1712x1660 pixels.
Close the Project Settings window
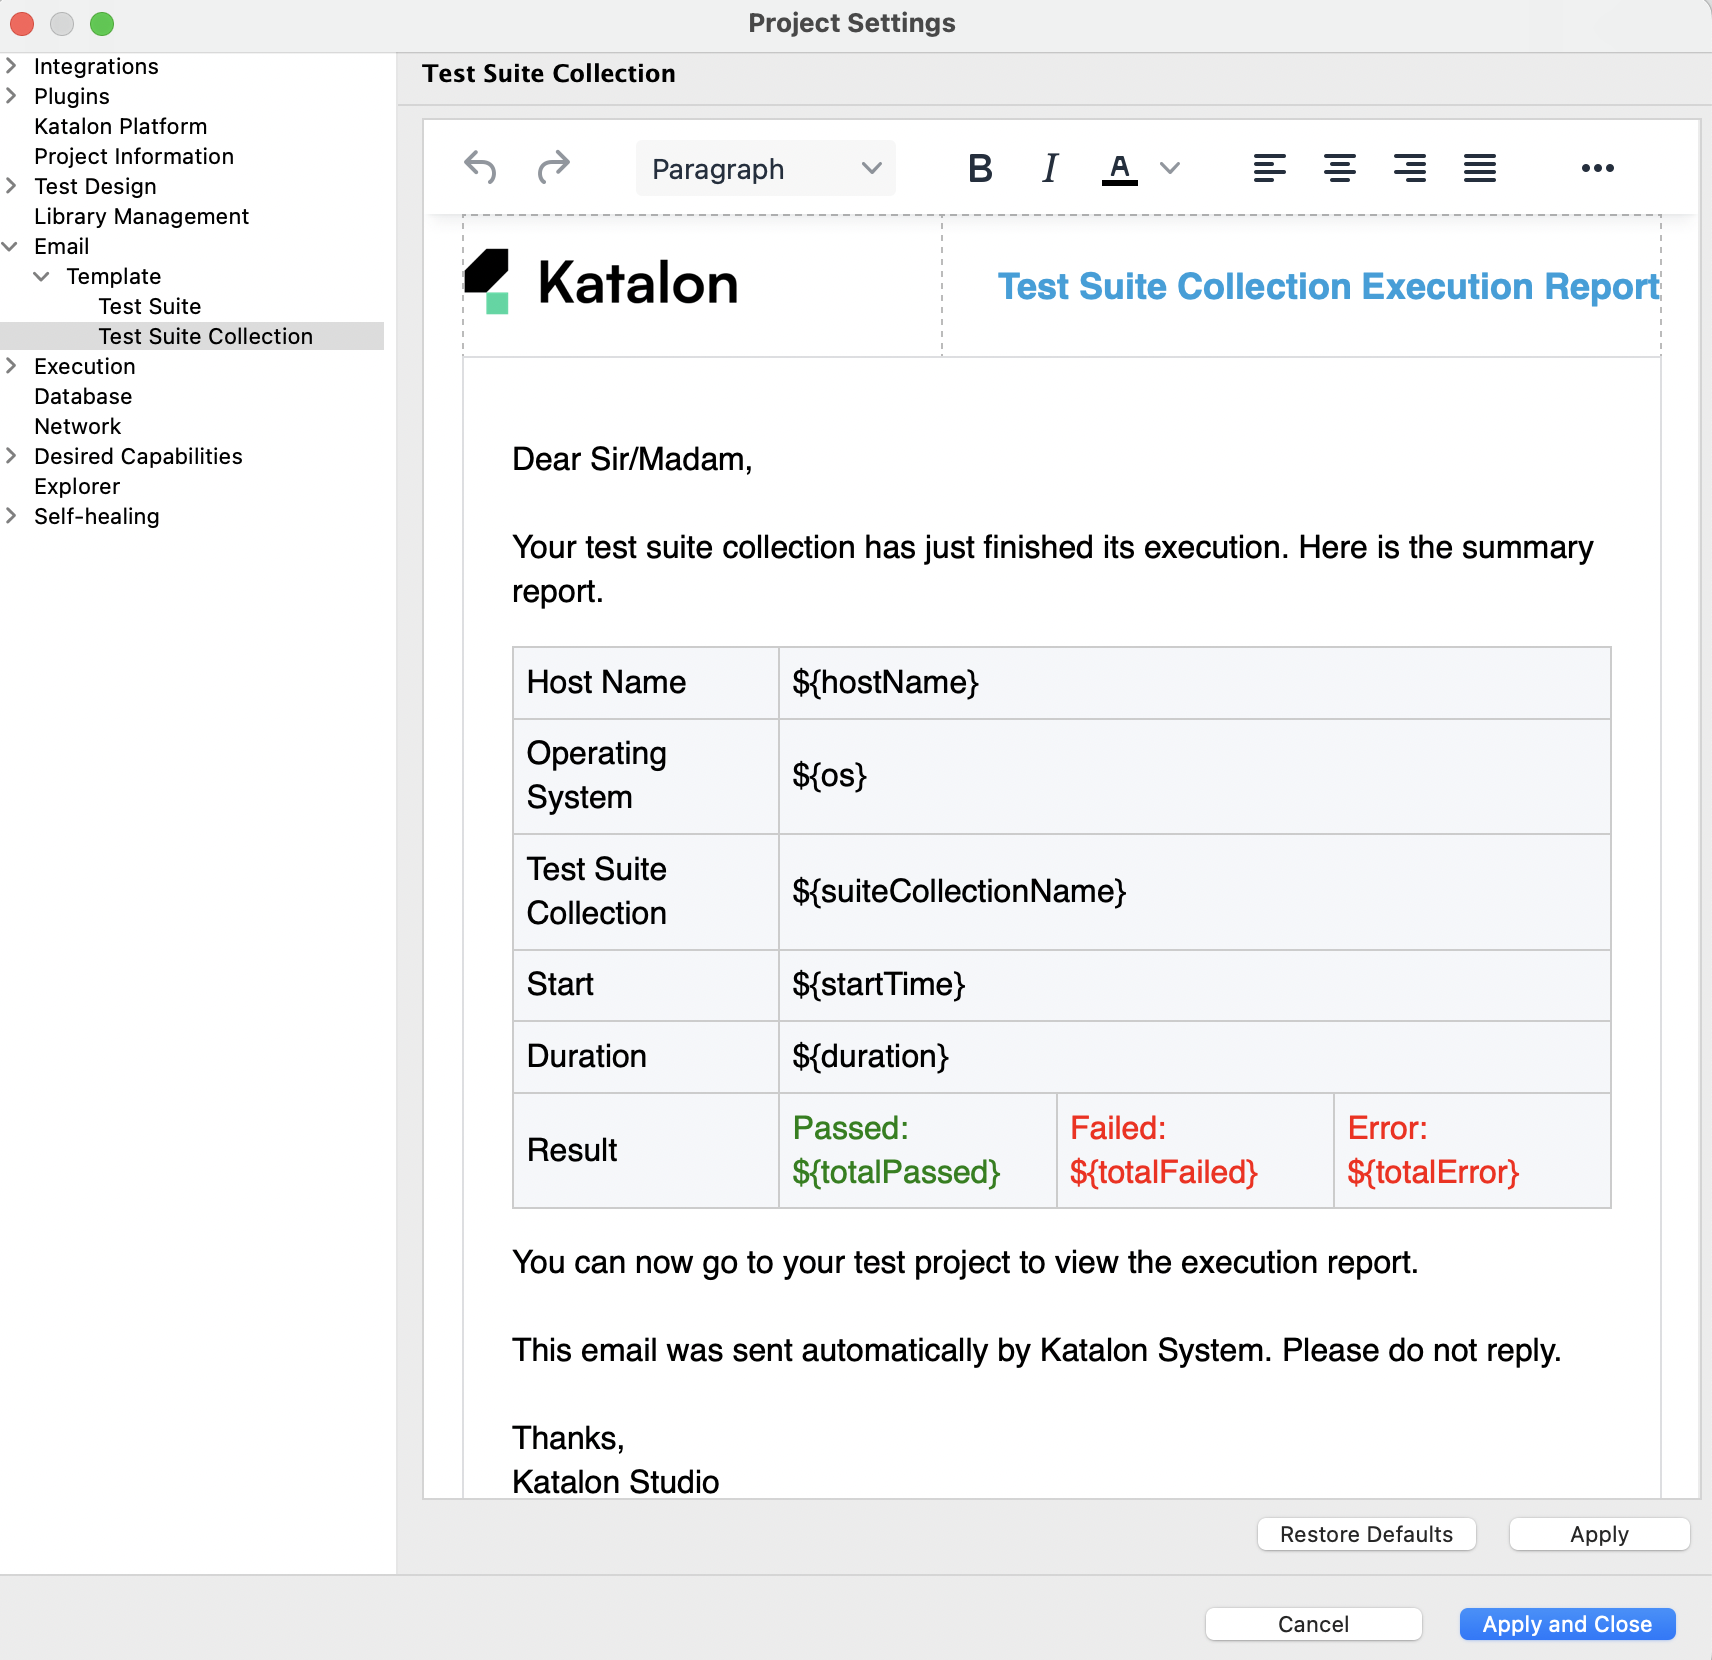(22, 23)
